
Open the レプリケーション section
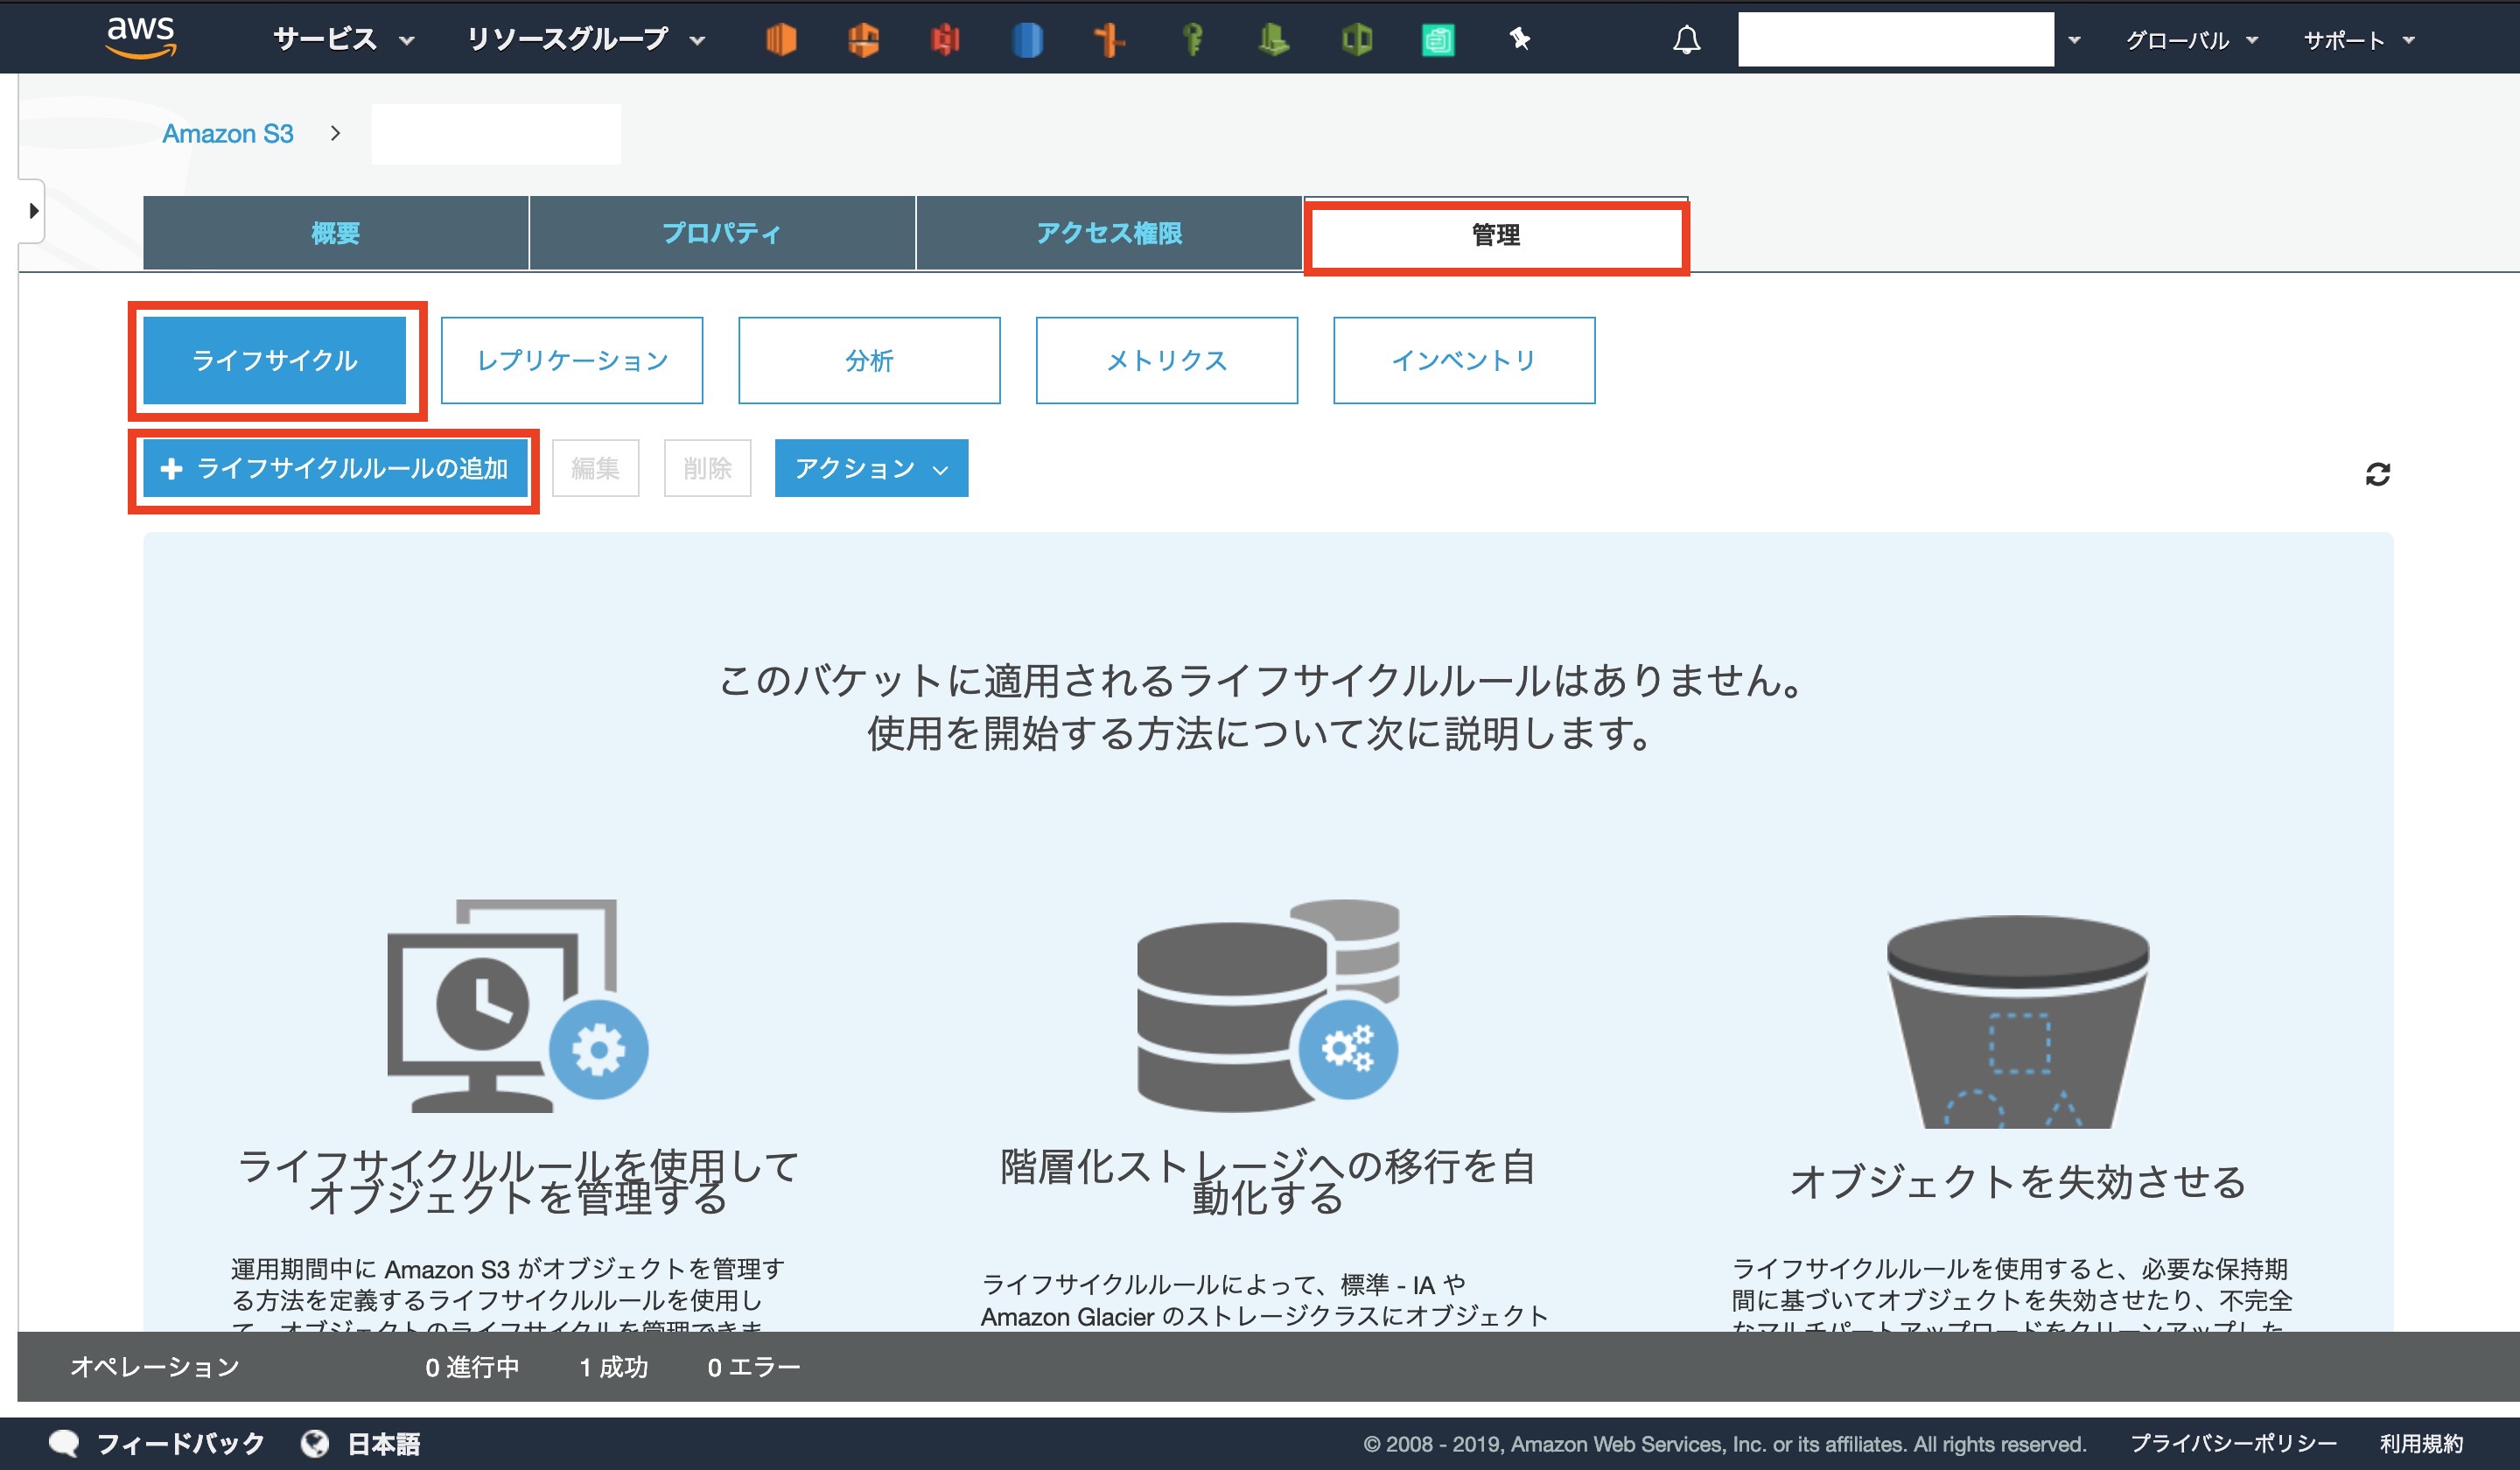pos(572,360)
